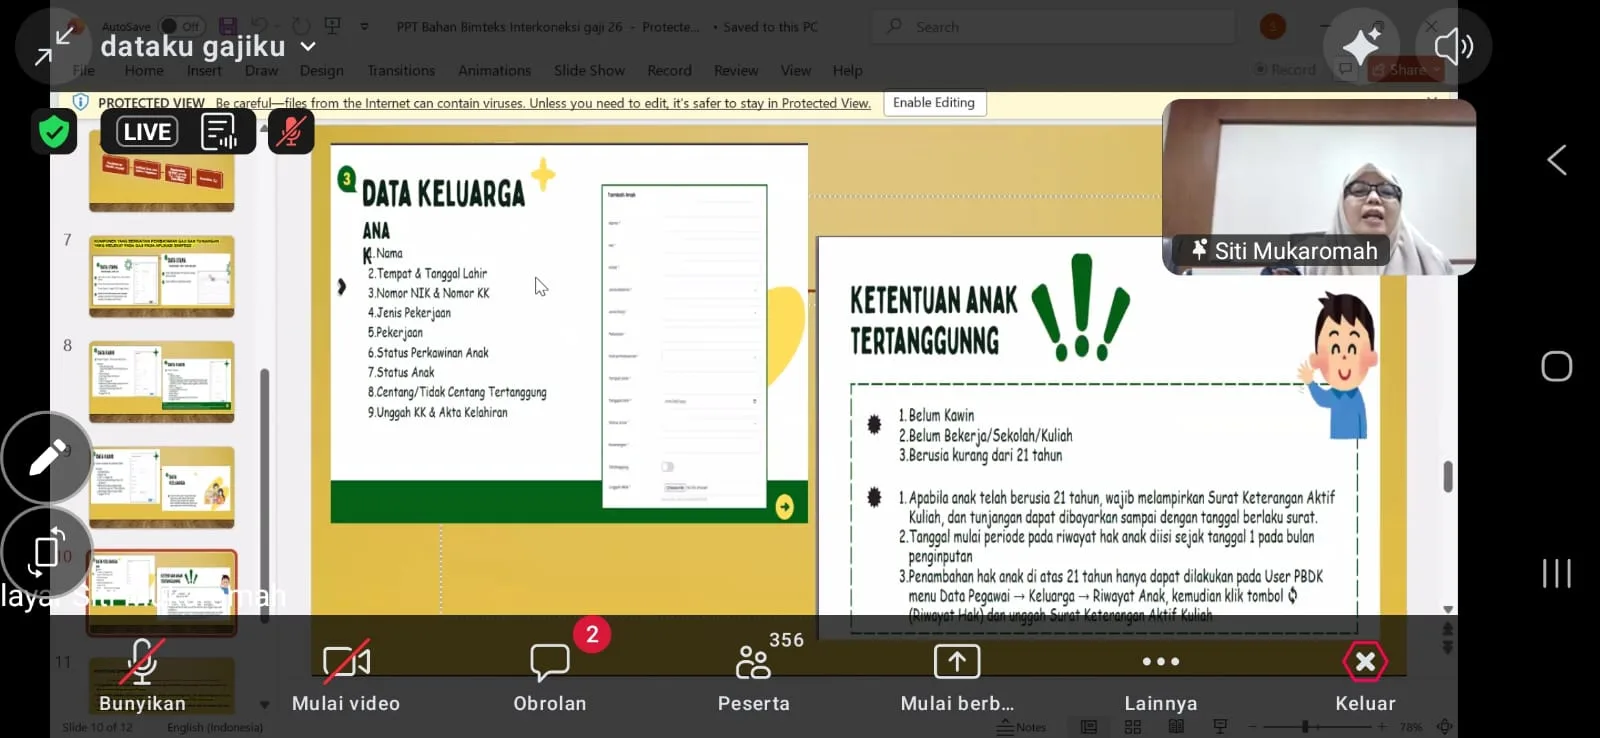Tap the rotate screen button
The image size is (1600, 738).
coord(47,550)
